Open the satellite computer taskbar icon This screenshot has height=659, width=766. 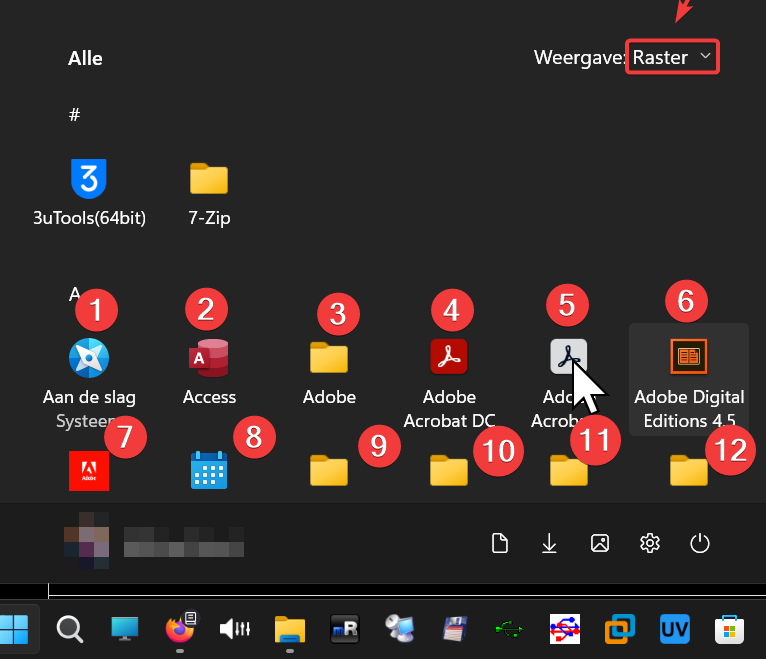tap(400, 629)
